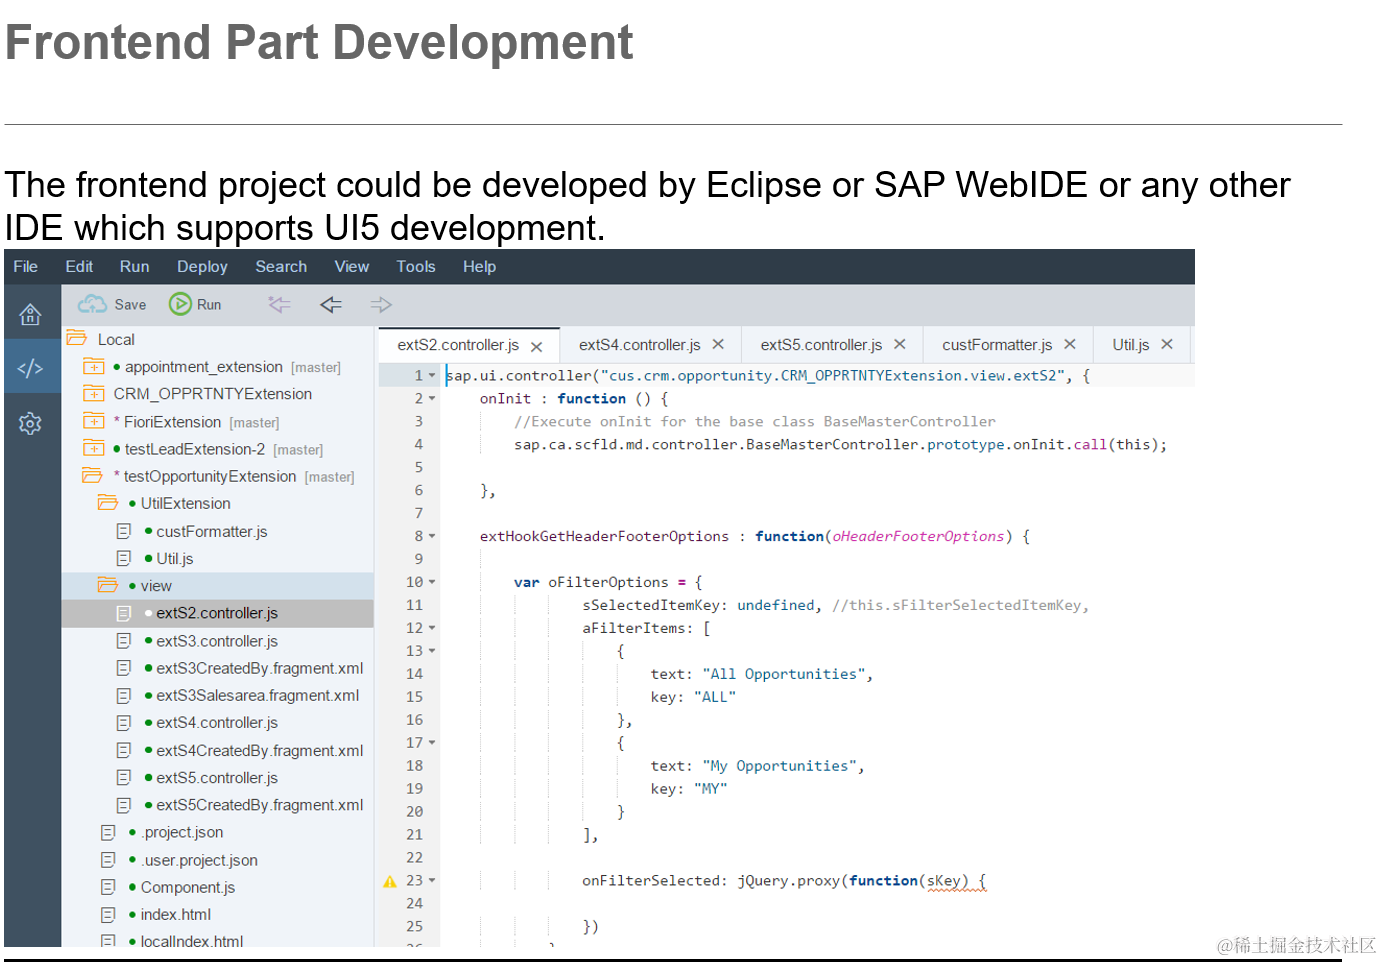Image resolution: width=1383 pixels, height=962 pixels.
Task: Fold code at line 8 arrow
Action: [x=432, y=536]
